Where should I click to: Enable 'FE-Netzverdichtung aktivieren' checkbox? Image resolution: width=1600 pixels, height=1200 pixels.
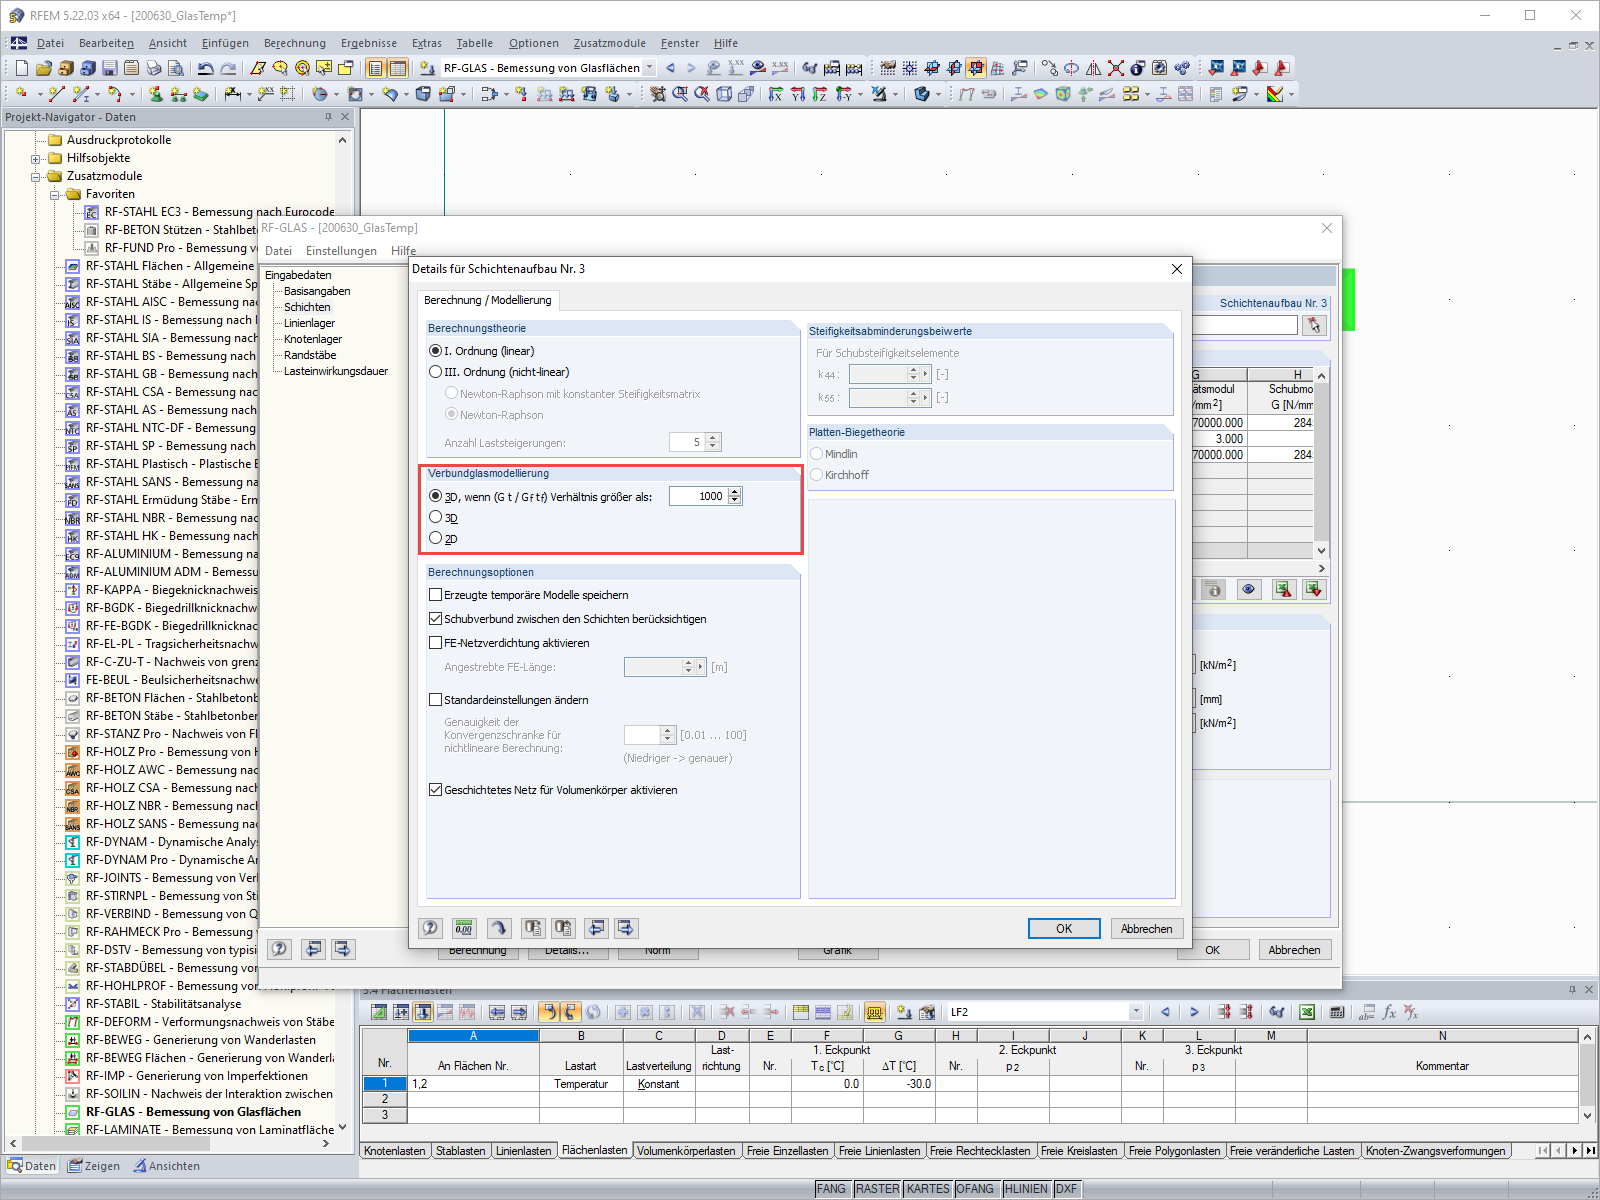(436, 643)
